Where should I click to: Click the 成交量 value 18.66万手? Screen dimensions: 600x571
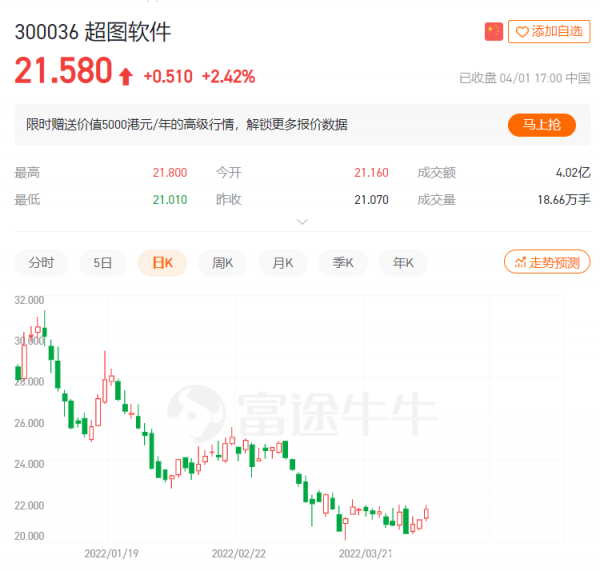[x=564, y=199]
